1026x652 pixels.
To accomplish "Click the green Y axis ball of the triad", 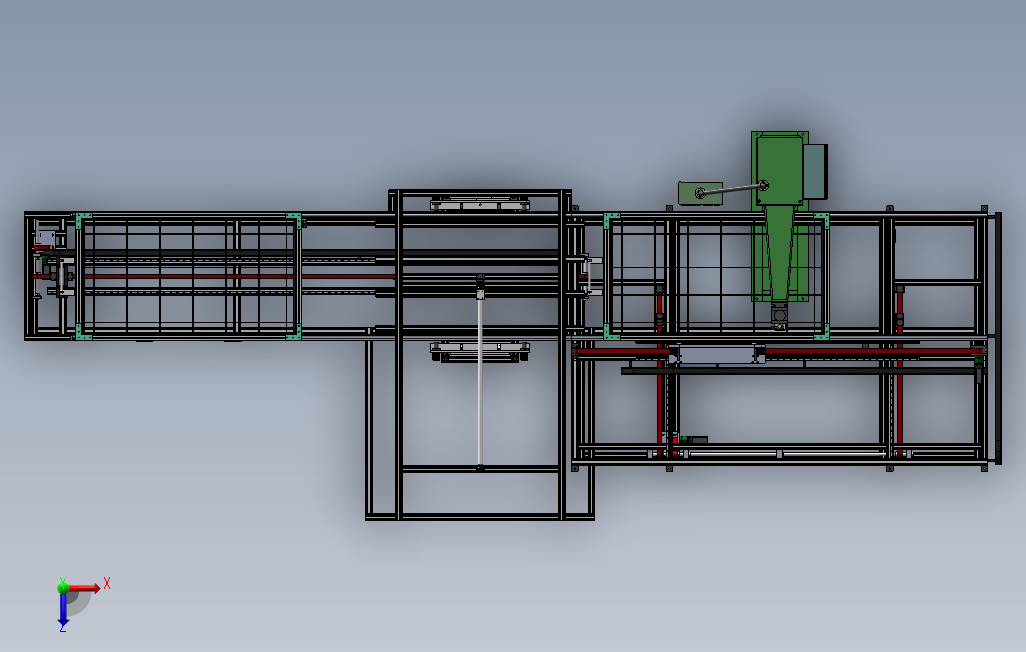I will (63, 587).
